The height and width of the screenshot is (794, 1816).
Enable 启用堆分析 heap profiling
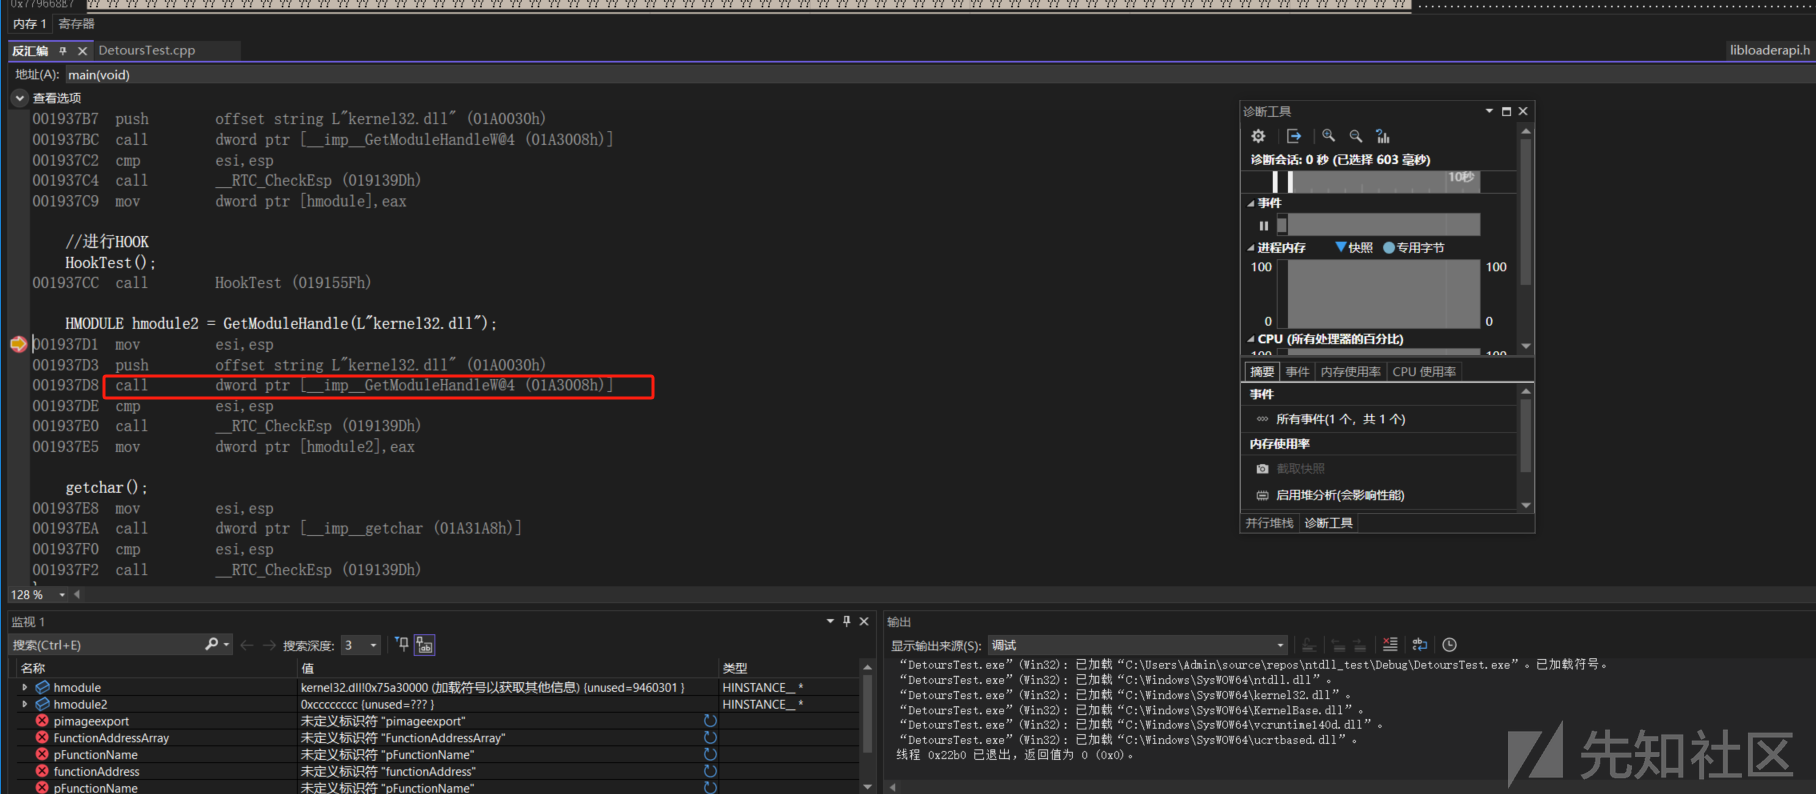[1340, 495]
